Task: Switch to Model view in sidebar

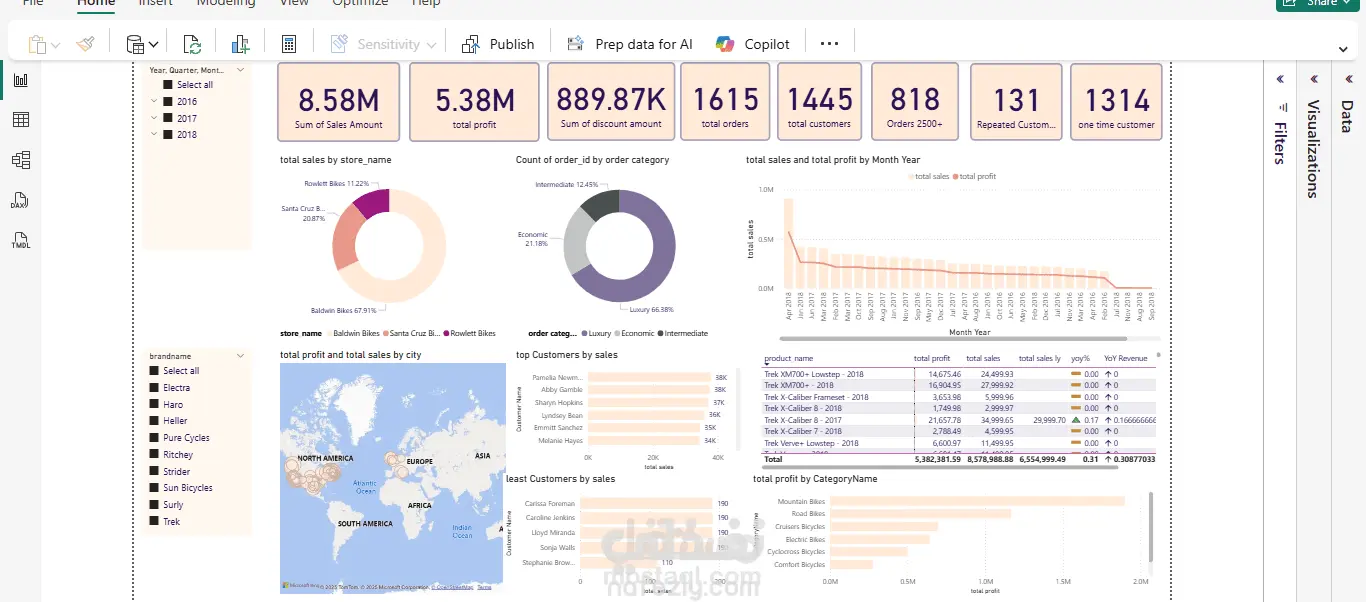Action: click(20, 160)
